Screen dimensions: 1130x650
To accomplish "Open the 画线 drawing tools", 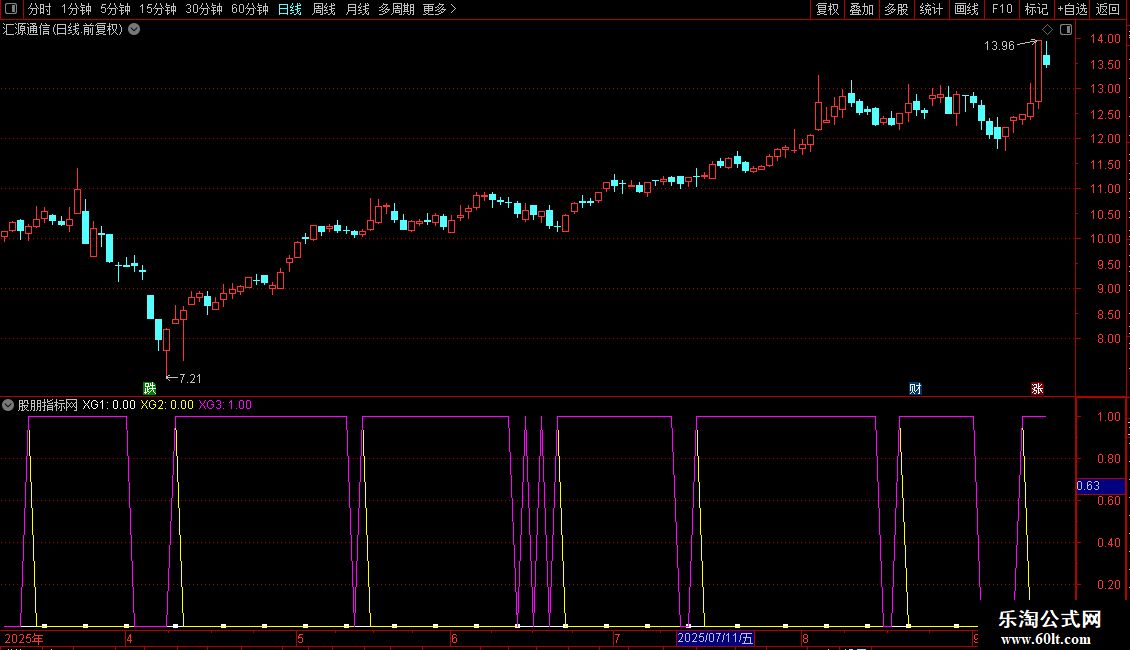I will point(966,9).
